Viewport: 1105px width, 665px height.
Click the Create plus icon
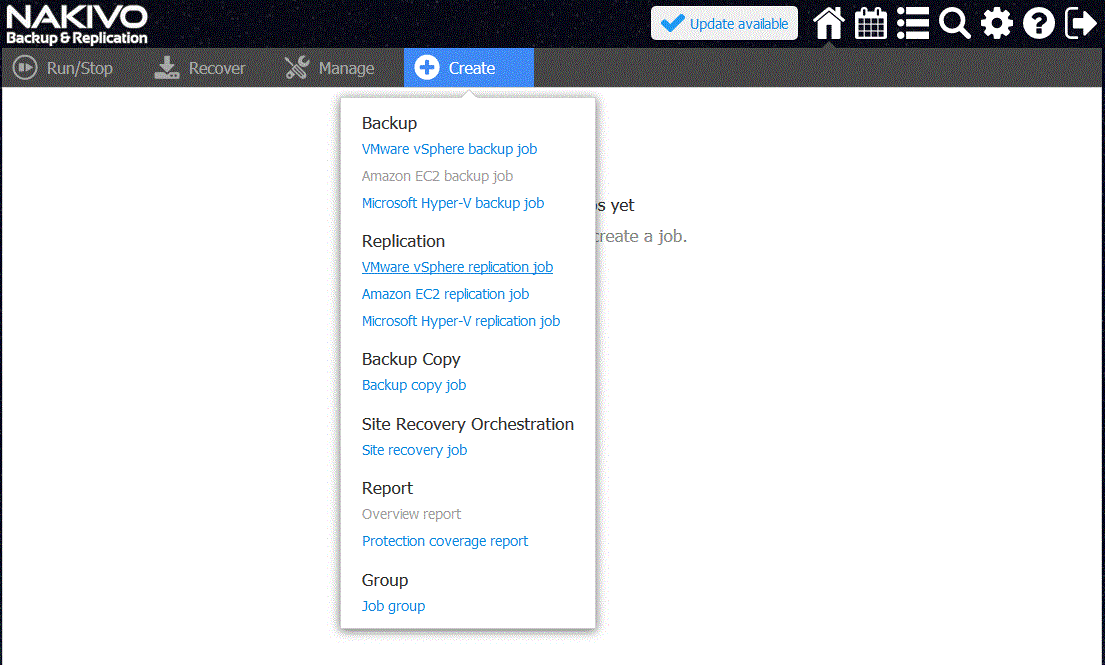tap(426, 68)
